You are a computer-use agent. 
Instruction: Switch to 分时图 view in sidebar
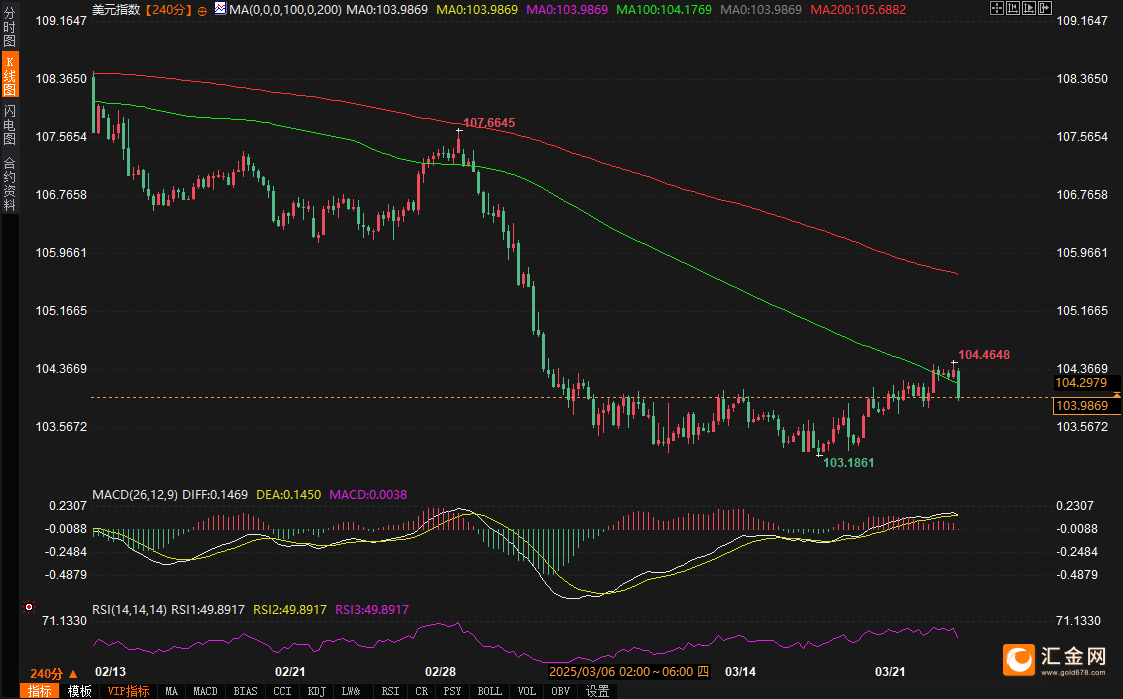click(9, 26)
